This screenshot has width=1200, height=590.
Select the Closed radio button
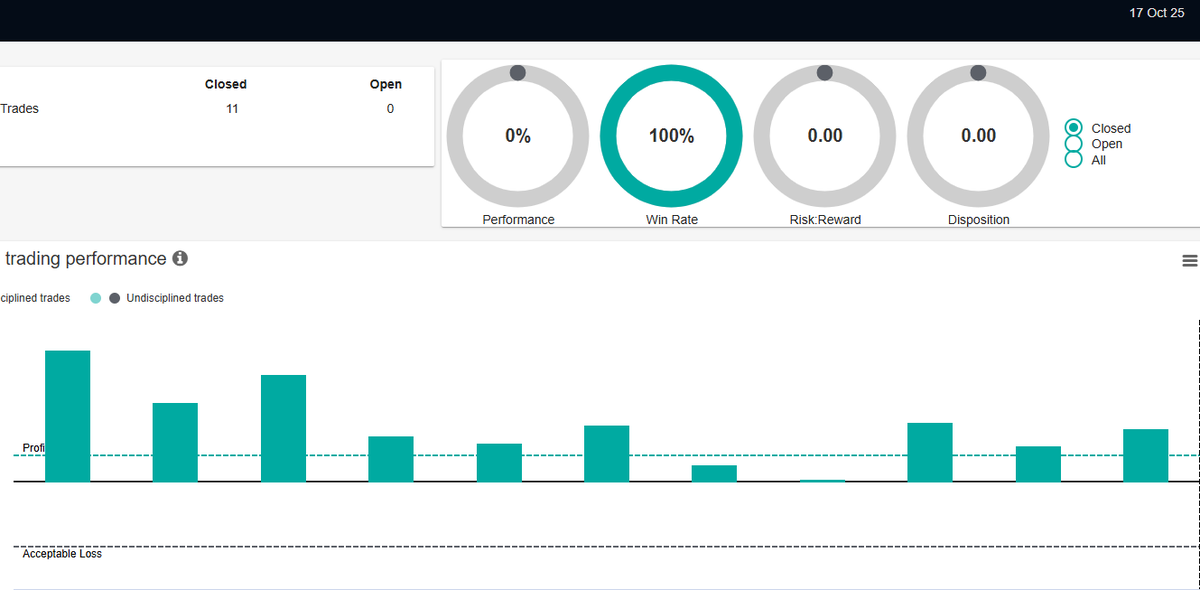pos(1074,128)
